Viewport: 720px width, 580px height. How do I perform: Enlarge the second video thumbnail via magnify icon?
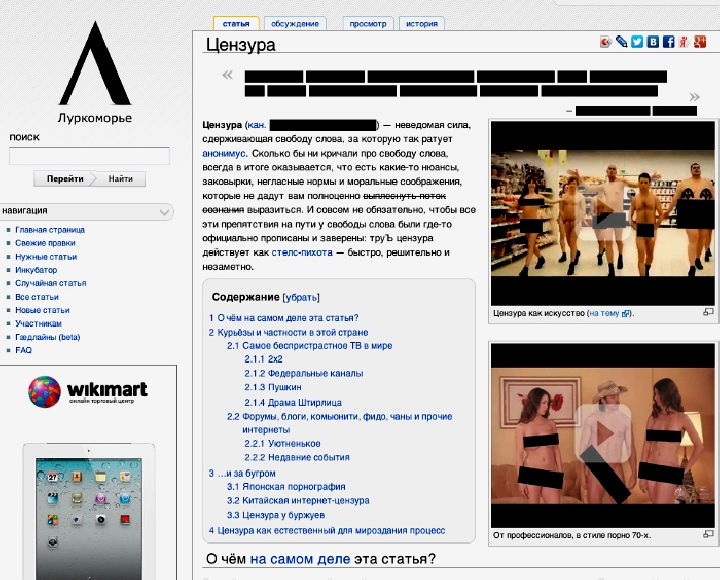pyautogui.click(x=708, y=535)
